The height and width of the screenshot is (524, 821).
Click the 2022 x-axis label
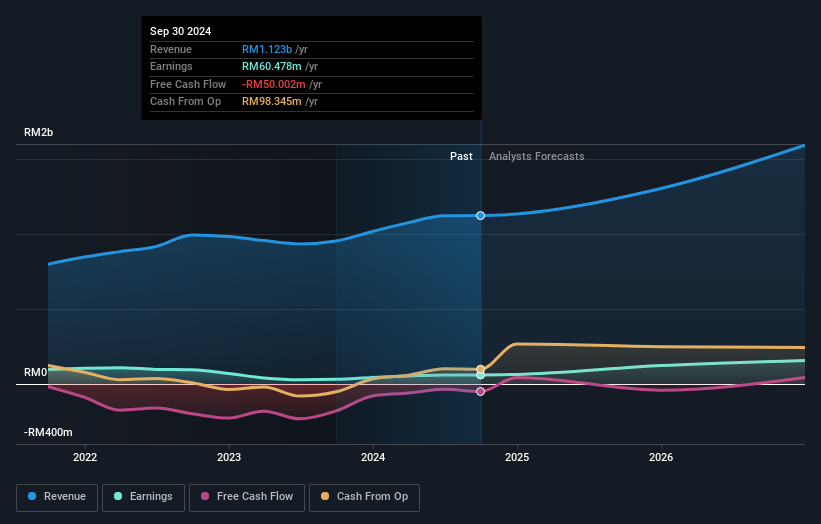pyautogui.click(x=85, y=457)
